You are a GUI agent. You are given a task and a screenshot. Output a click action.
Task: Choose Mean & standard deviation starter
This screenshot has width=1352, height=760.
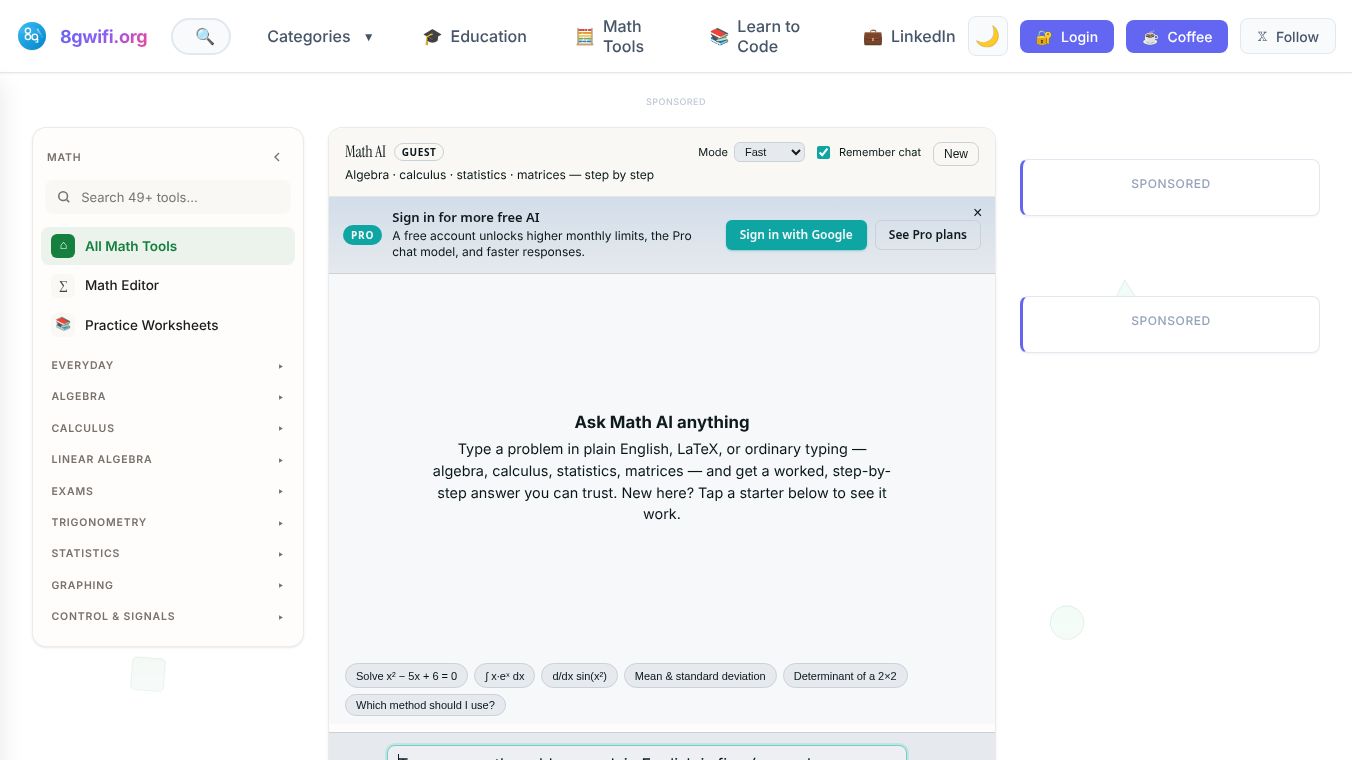700,676
